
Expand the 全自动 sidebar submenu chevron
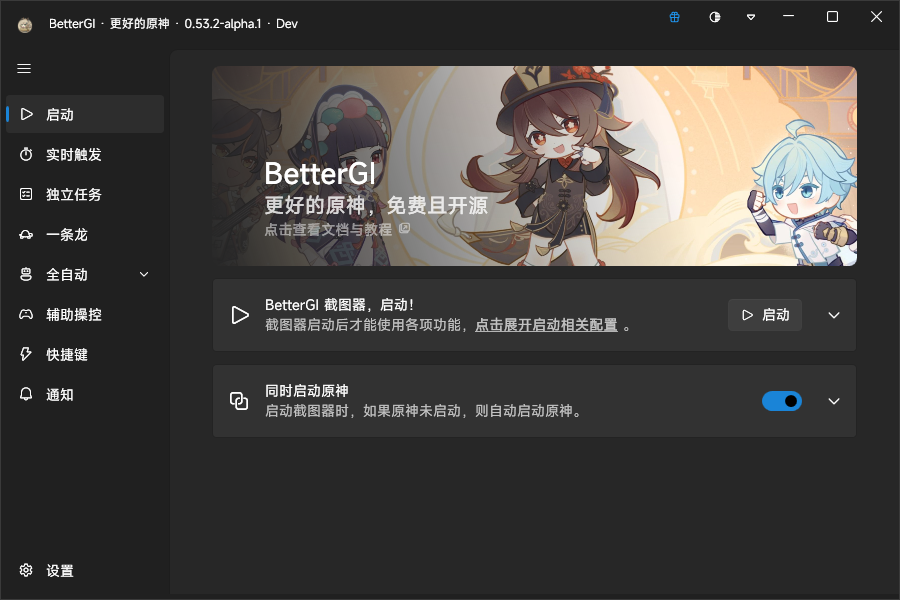tap(144, 274)
